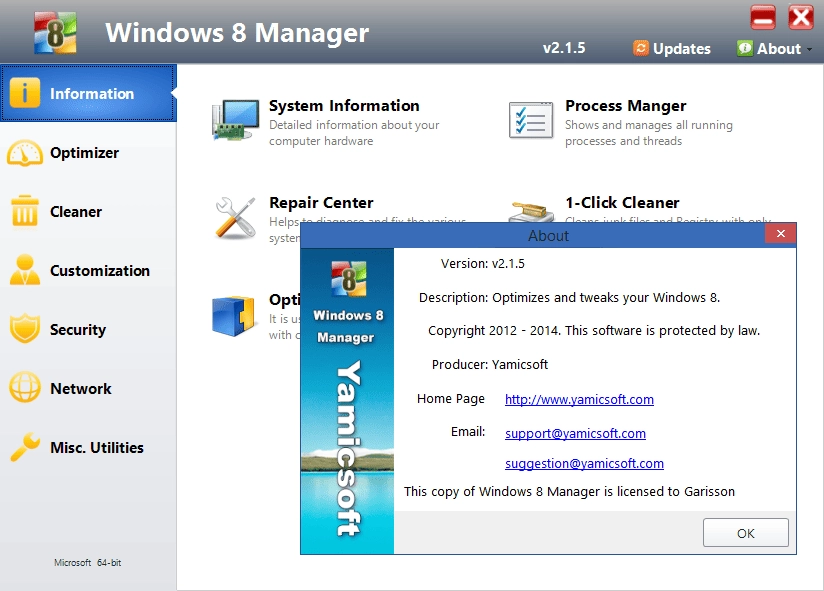The width and height of the screenshot is (824, 591).
Task: Select the Information tab
Action: [x=88, y=93]
